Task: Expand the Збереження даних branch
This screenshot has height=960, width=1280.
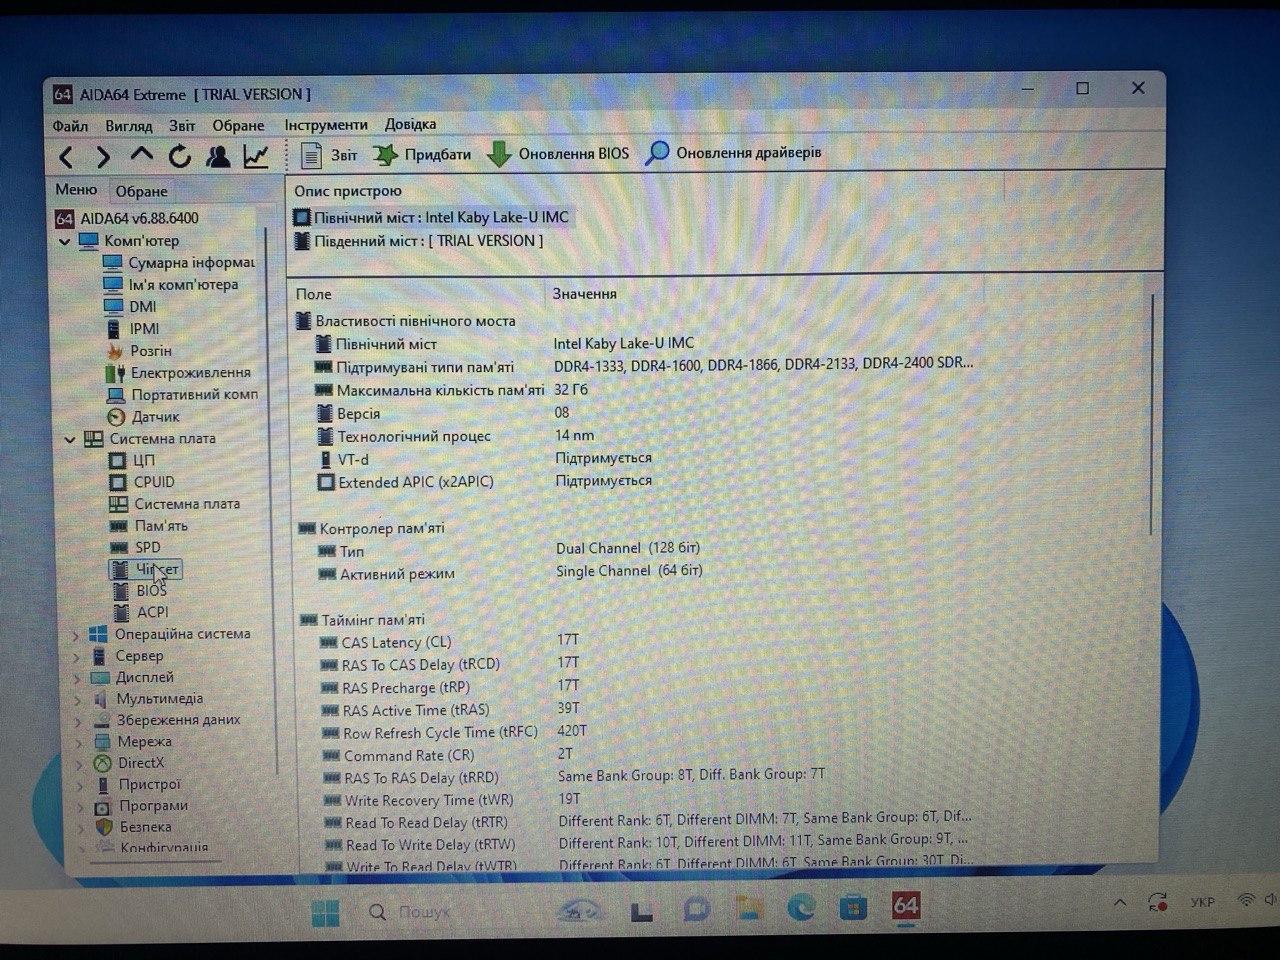Action: point(78,721)
